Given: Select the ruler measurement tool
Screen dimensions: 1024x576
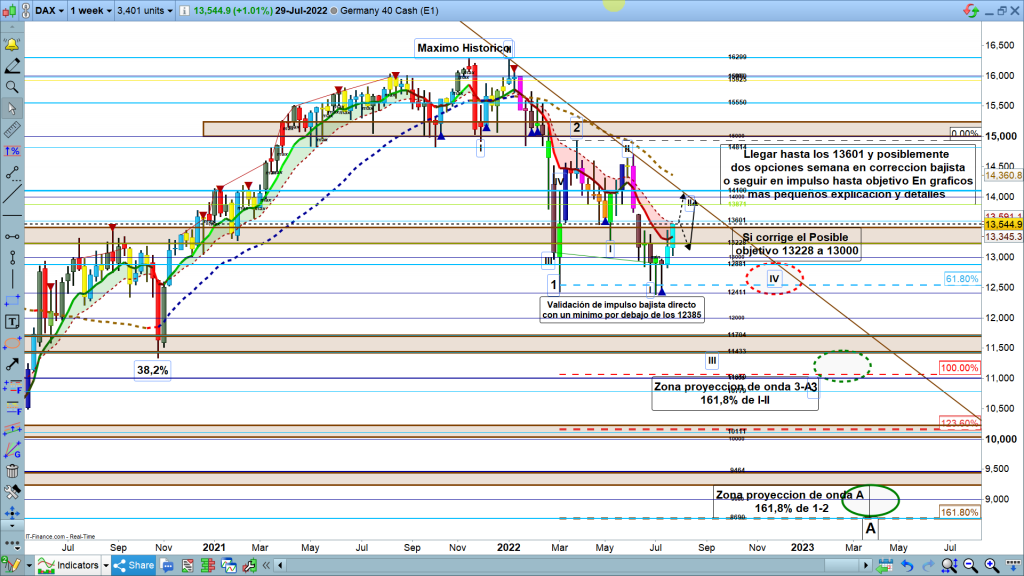Looking at the screenshot, I should [13, 130].
